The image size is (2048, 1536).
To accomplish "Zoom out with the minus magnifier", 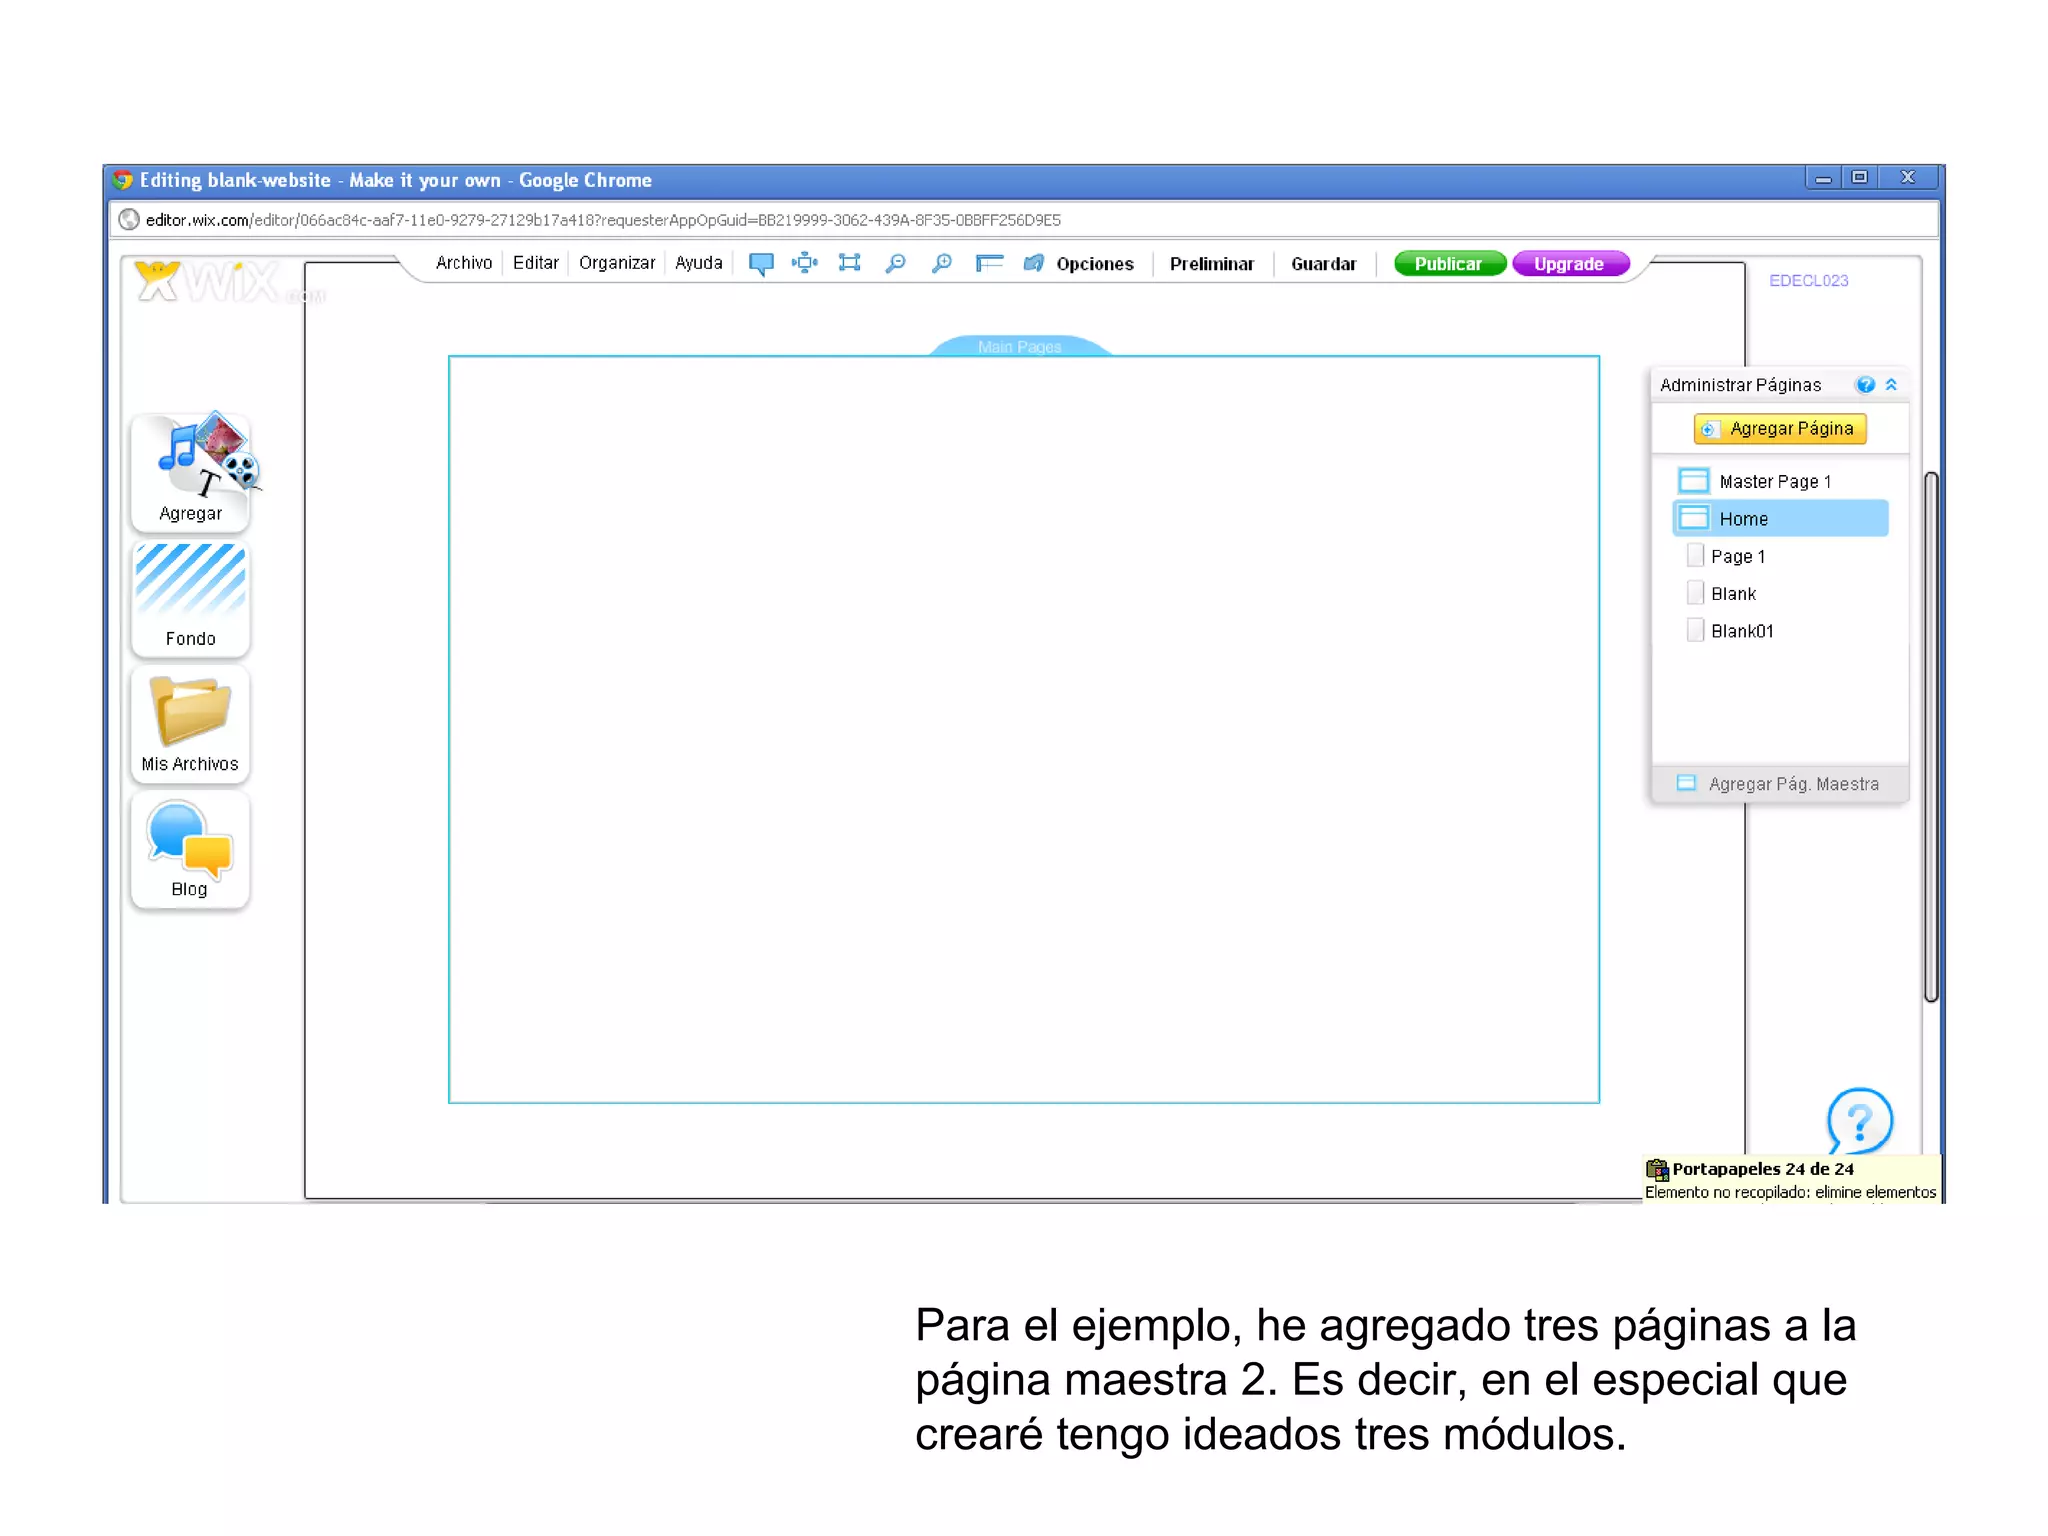I will click(896, 263).
